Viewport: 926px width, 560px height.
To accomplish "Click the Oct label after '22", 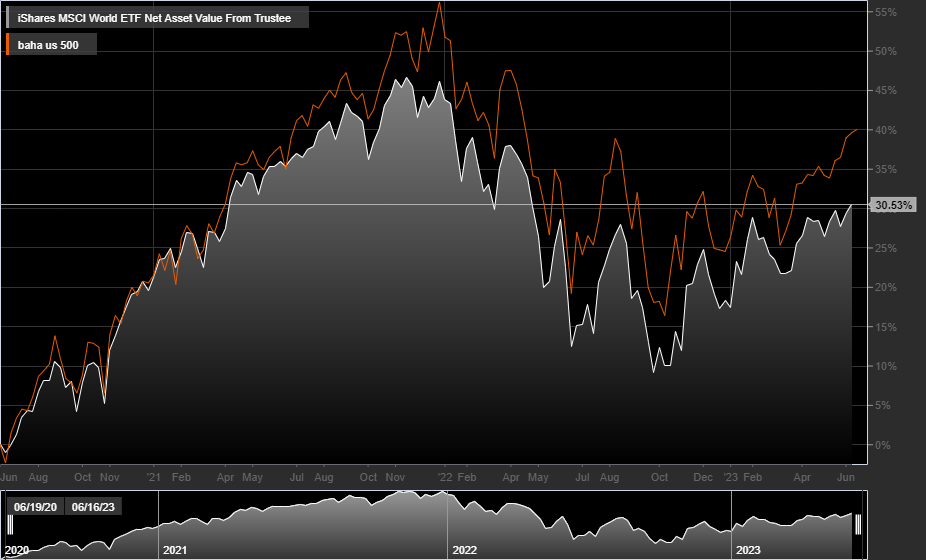I will click(659, 477).
